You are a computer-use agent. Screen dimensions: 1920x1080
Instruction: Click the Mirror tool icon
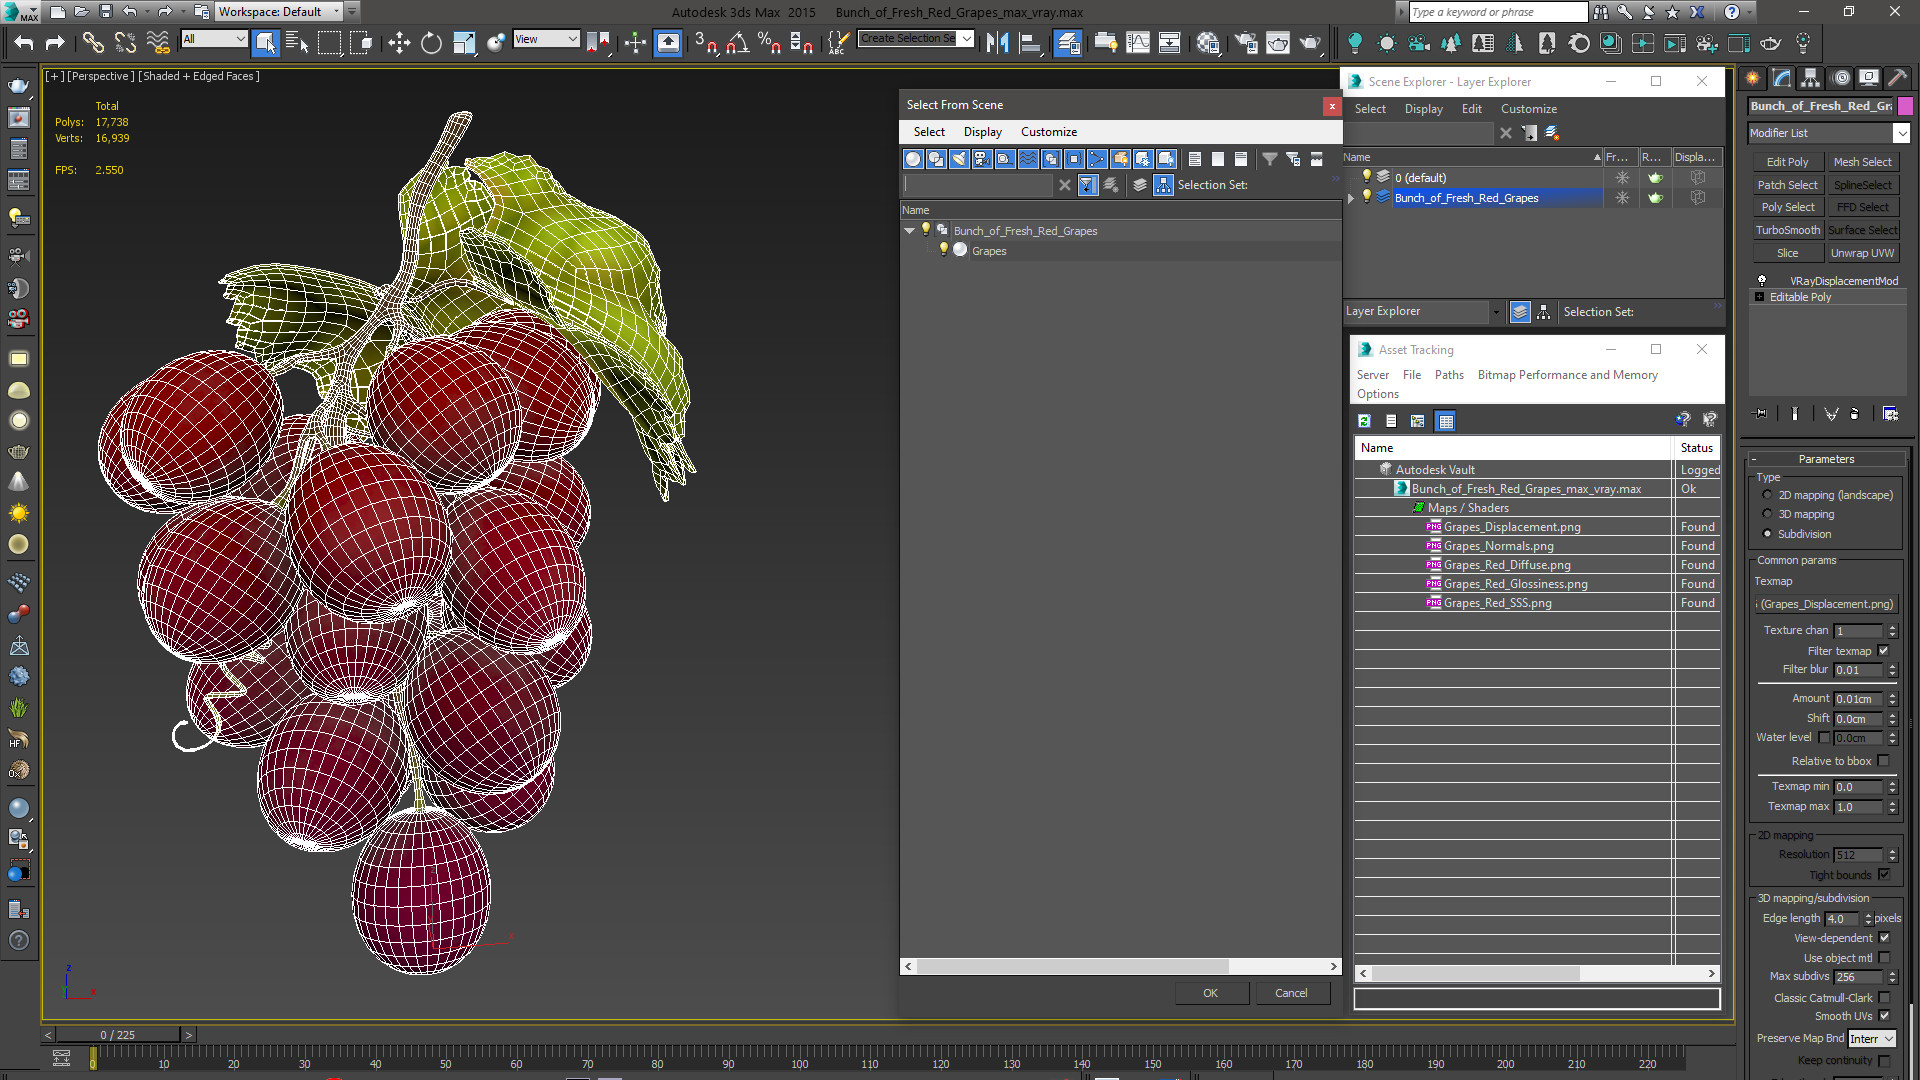[997, 43]
